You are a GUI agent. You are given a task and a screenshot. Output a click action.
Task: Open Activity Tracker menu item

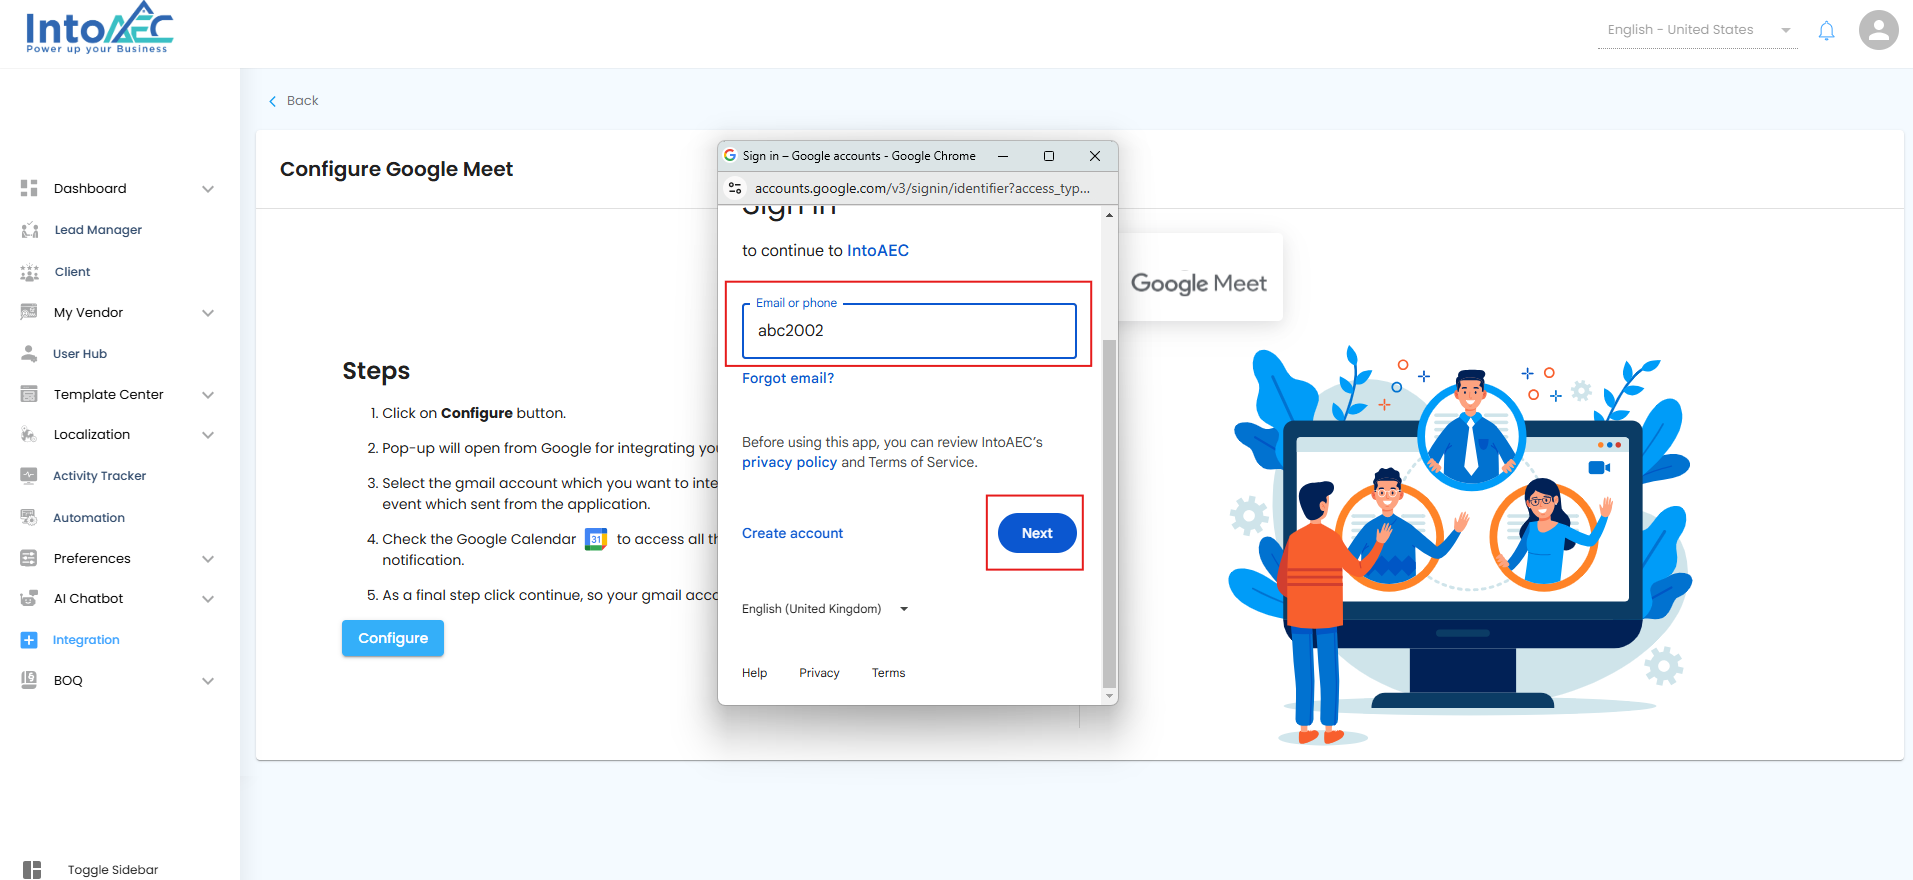click(x=99, y=476)
